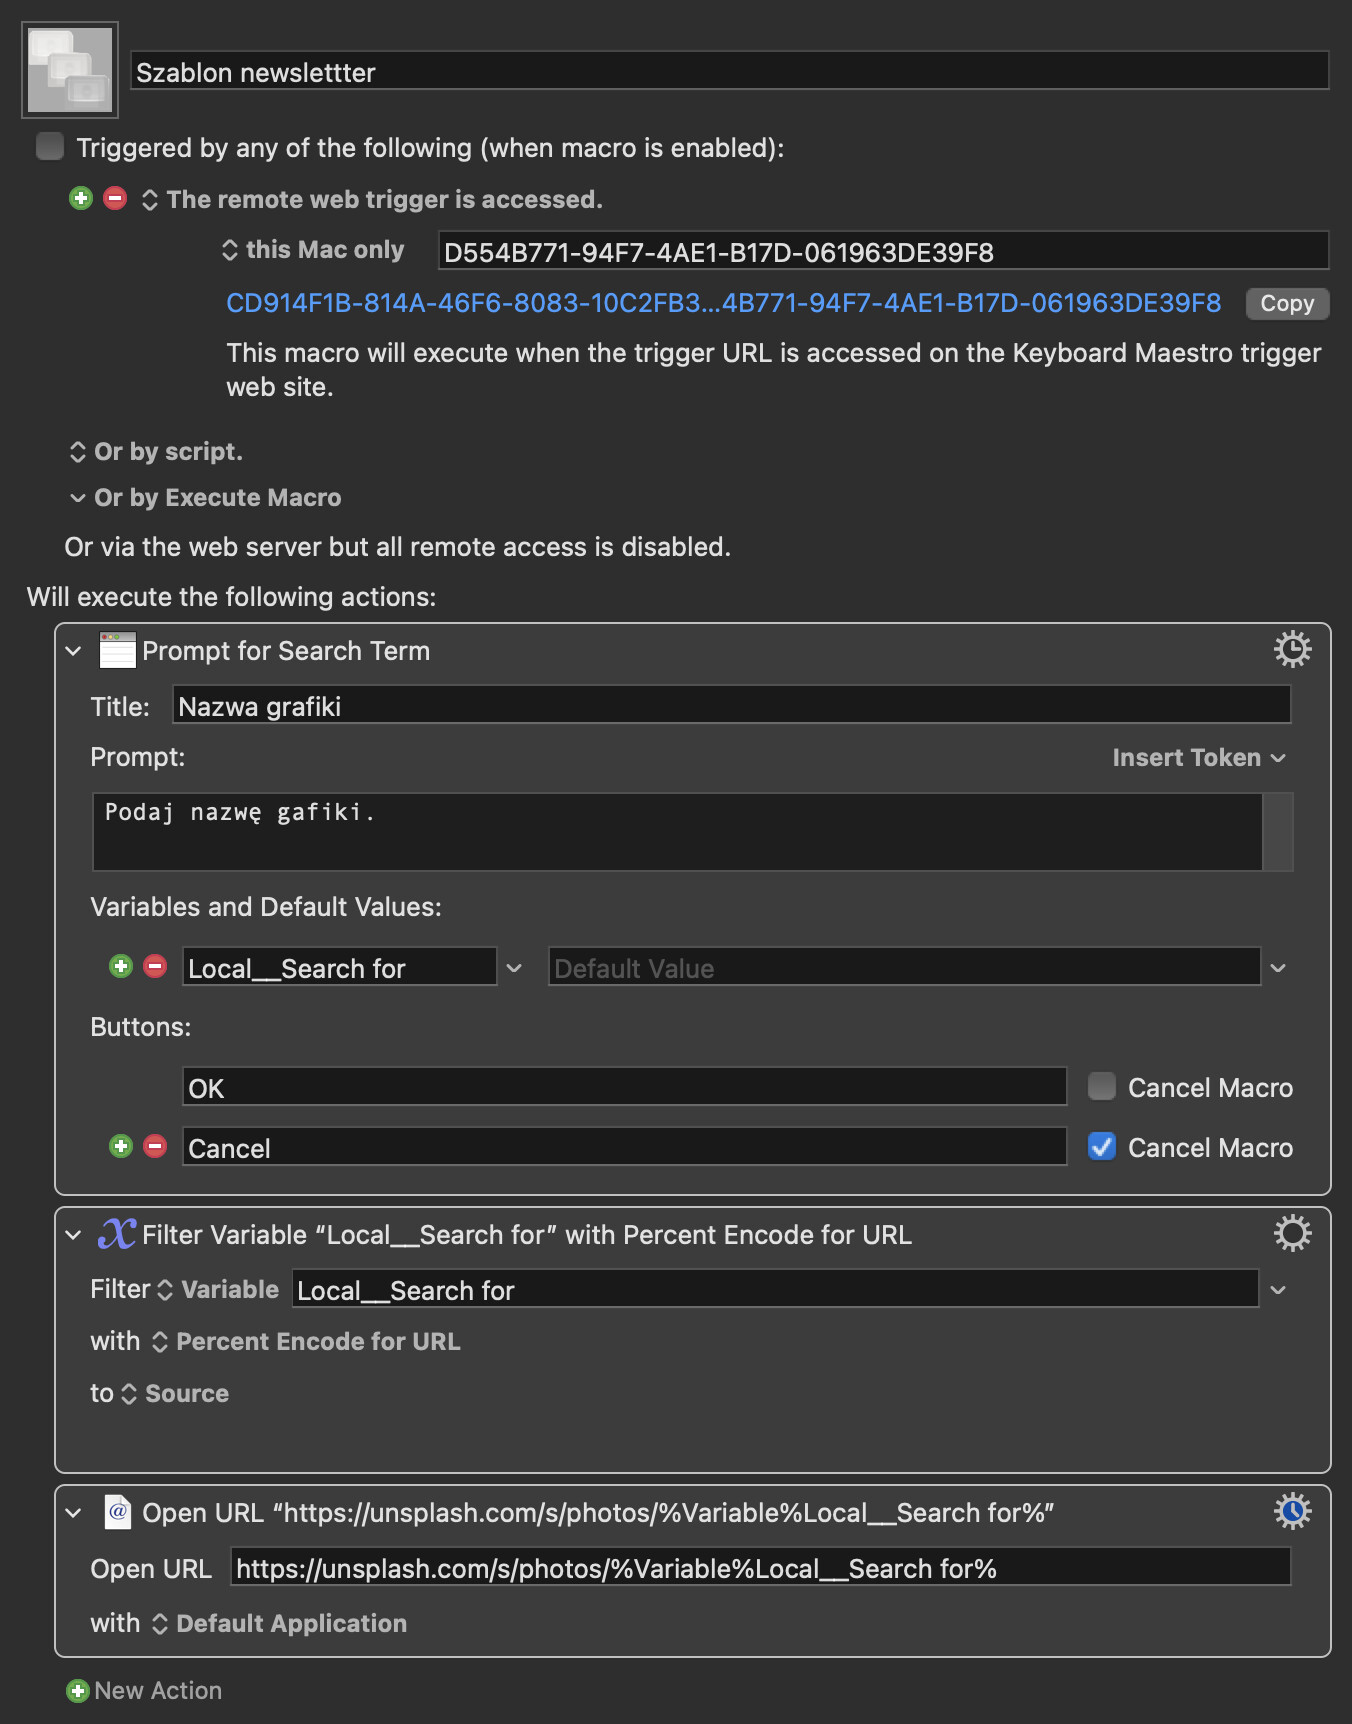Image resolution: width=1352 pixels, height=1724 pixels.
Task: Remove the Cancel button row
Action: point(155,1146)
